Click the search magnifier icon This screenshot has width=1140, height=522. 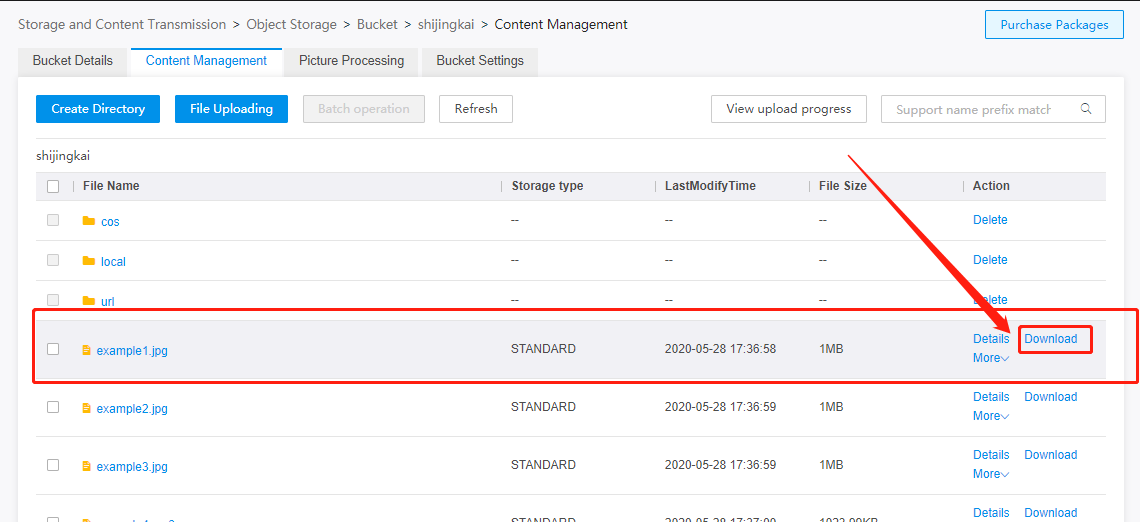1086,109
